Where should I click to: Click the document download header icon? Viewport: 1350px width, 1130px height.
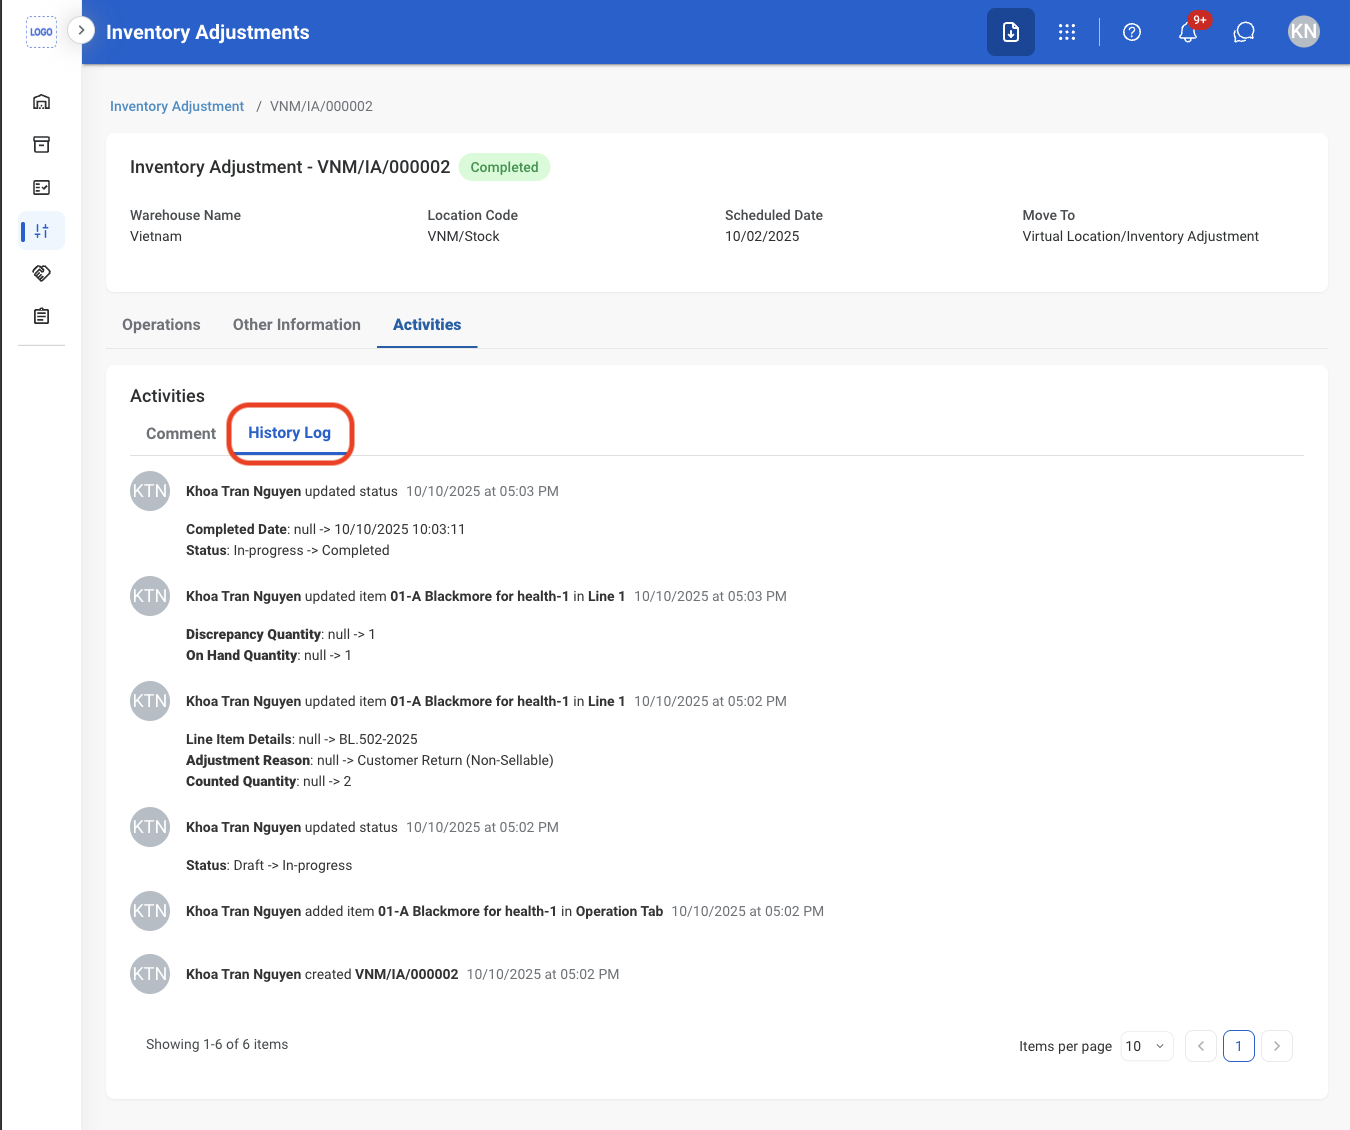[x=1011, y=32]
